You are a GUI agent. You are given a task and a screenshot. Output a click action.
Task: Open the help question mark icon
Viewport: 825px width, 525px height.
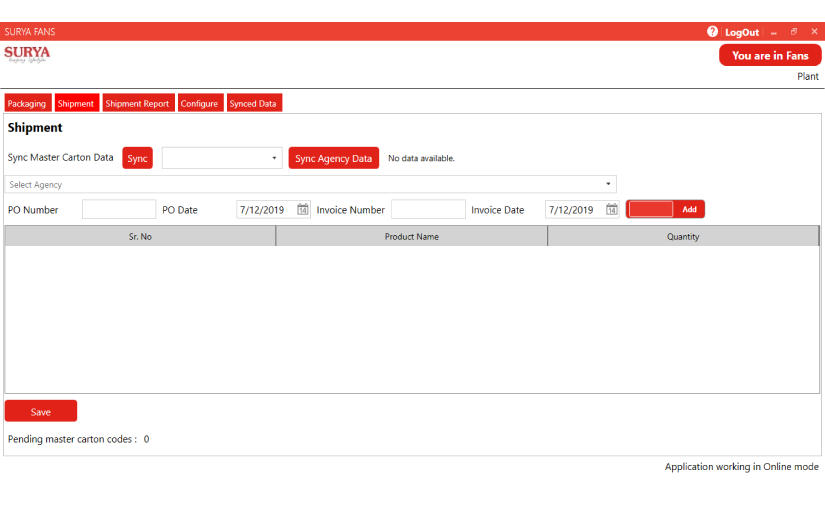click(712, 32)
